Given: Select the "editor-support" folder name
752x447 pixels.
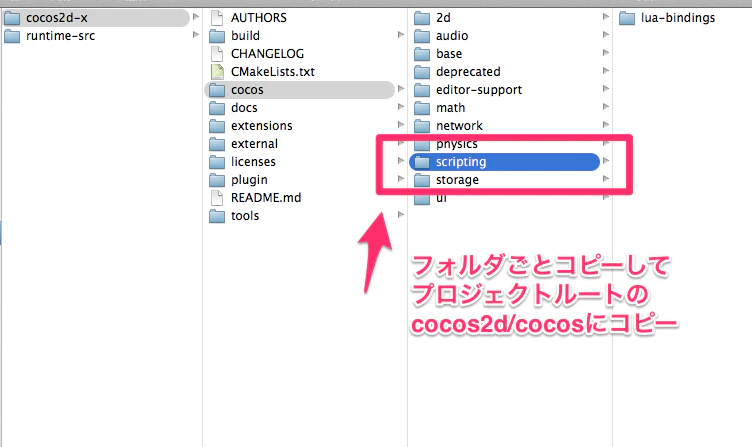Looking at the screenshot, I should 479,90.
